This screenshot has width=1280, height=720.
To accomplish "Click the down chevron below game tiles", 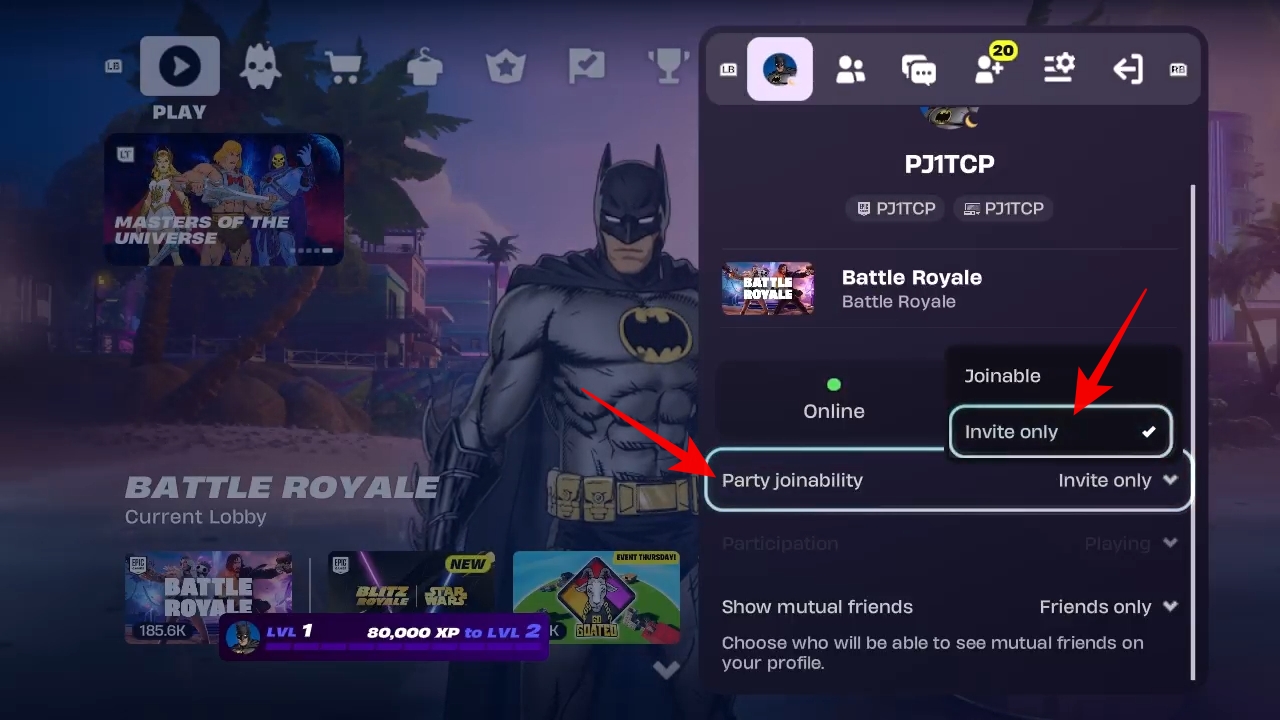I will 667,669.
